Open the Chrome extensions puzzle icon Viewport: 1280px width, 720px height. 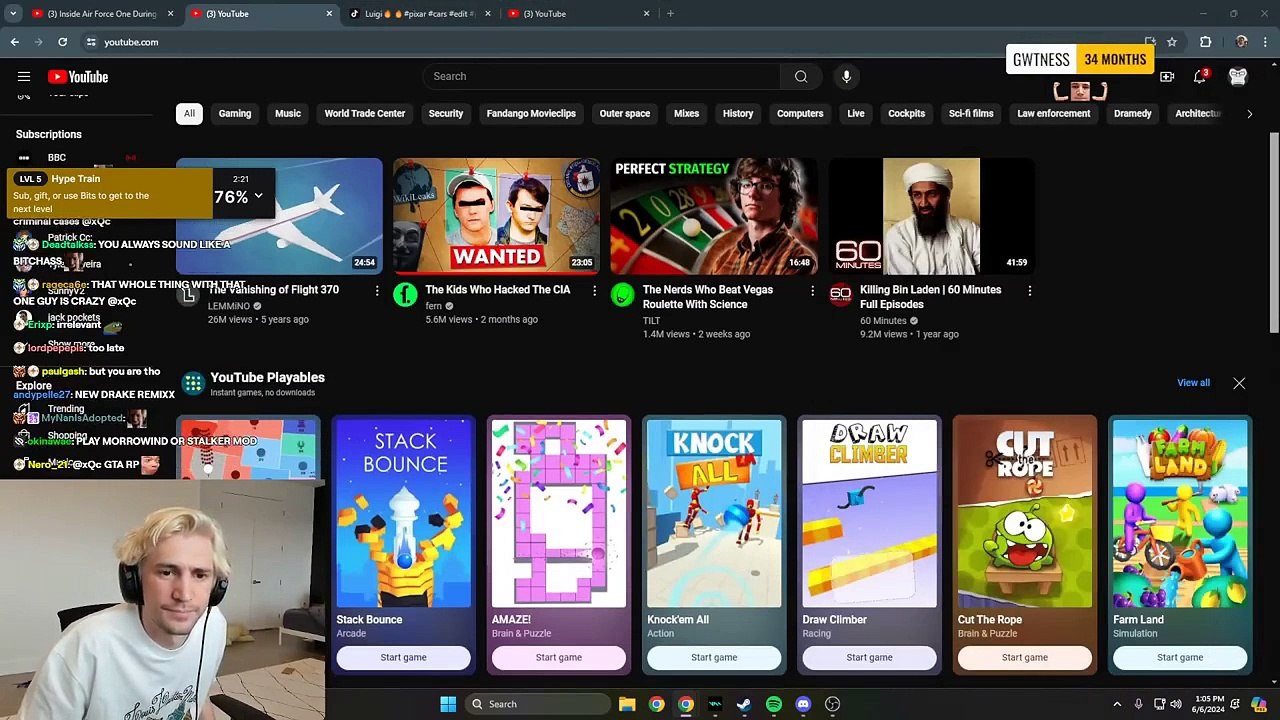pyautogui.click(x=1205, y=42)
